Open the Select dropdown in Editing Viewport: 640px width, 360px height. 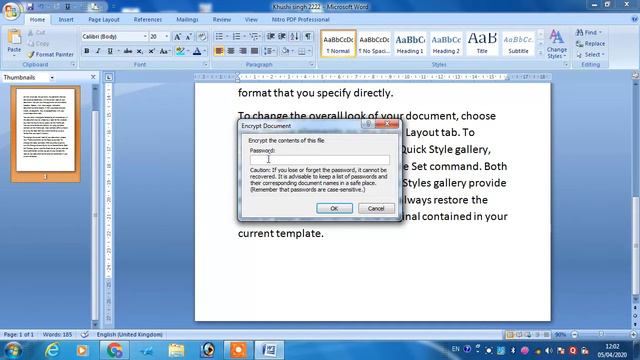591,55
